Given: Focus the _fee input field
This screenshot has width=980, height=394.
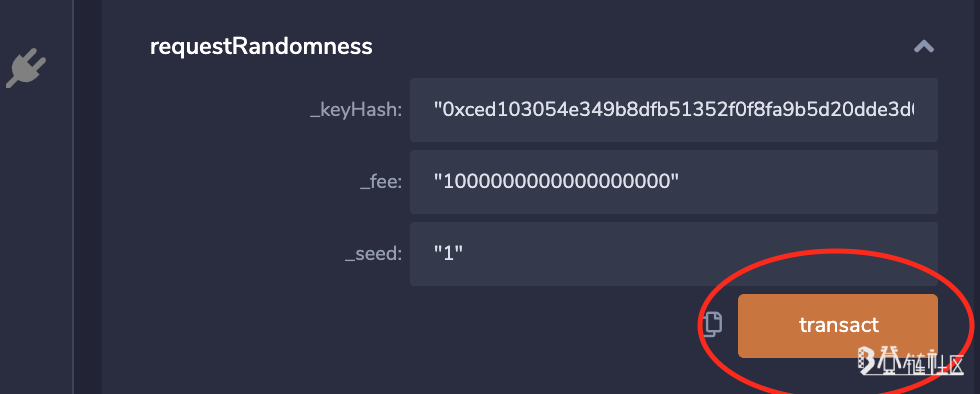Looking at the screenshot, I should pos(674,182).
